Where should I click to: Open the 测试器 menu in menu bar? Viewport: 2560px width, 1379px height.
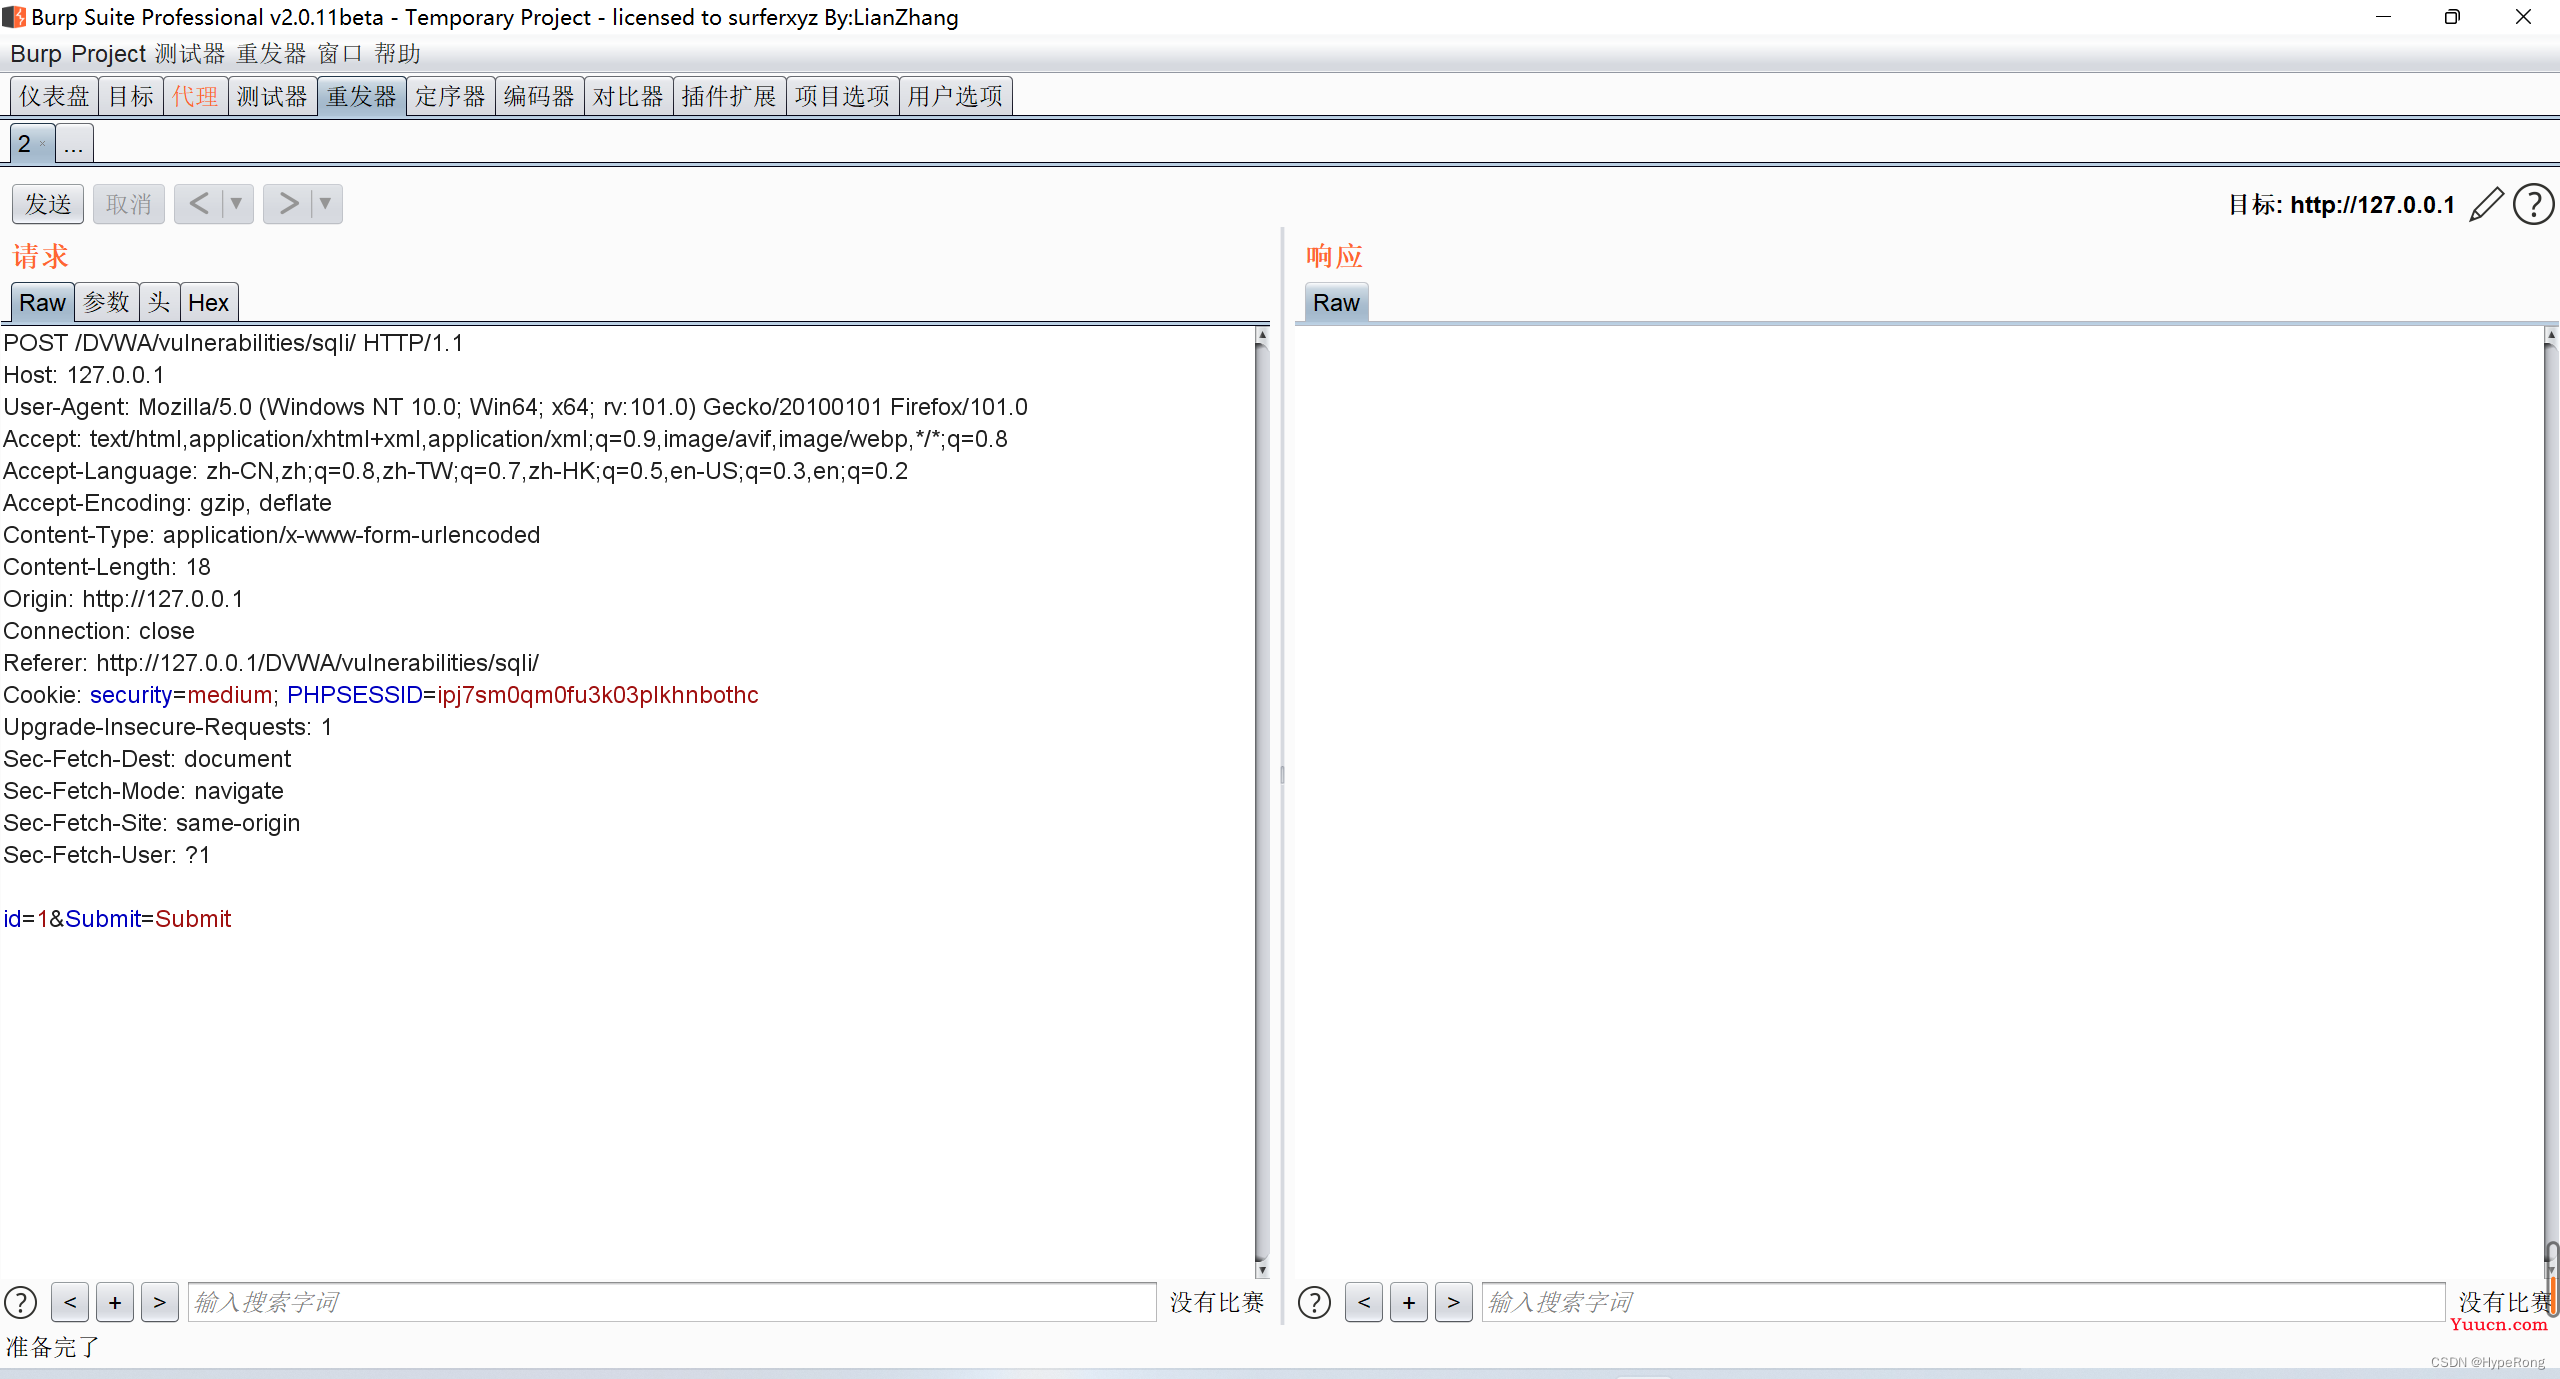(190, 54)
